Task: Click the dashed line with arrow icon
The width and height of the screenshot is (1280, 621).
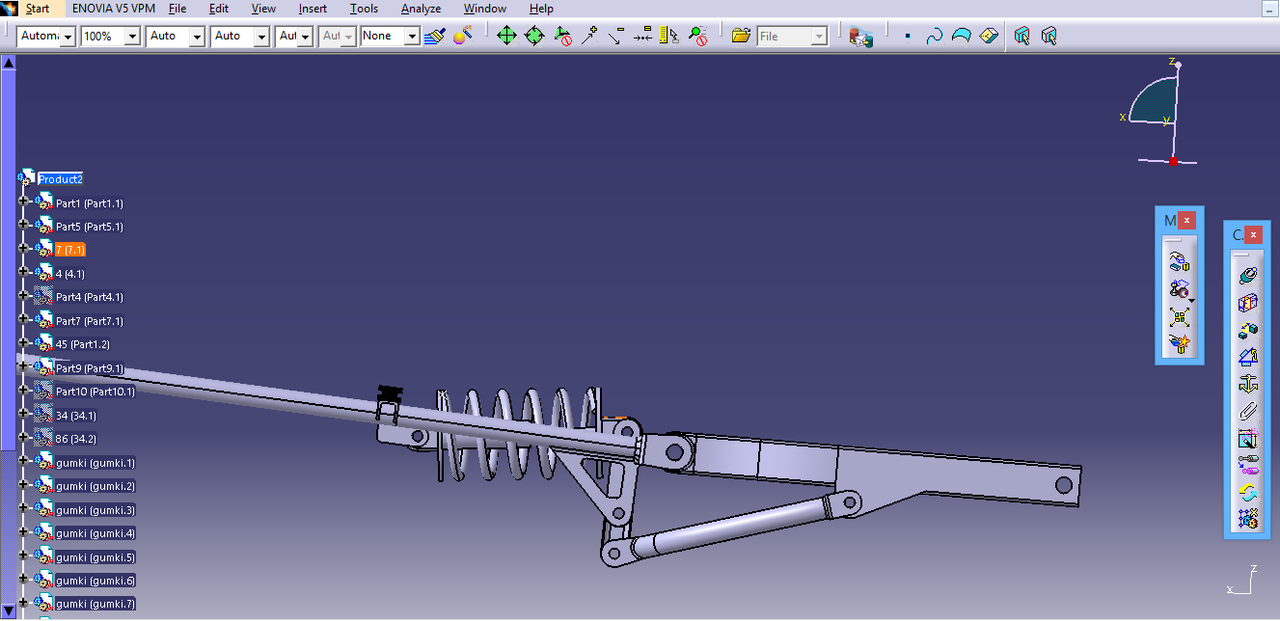Action: [x=642, y=36]
